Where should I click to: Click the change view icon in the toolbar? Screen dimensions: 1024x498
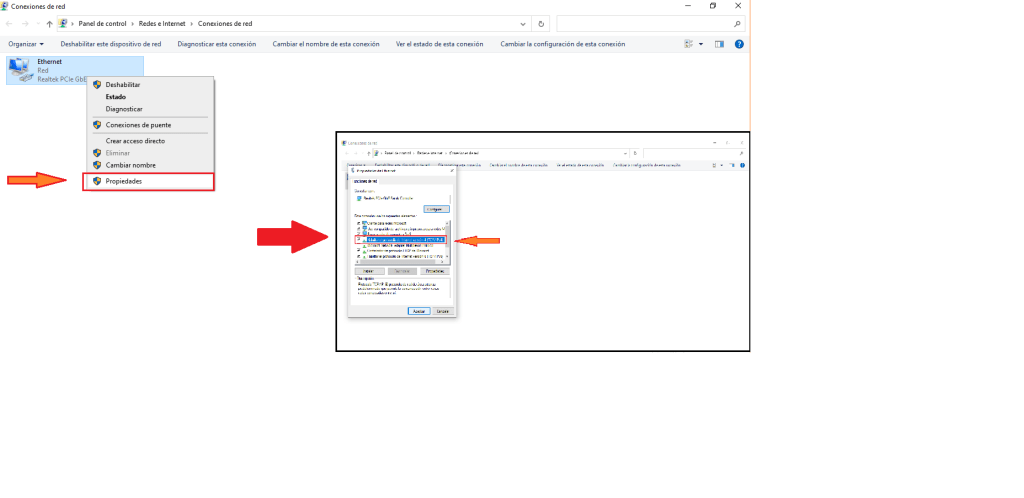tap(689, 44)
